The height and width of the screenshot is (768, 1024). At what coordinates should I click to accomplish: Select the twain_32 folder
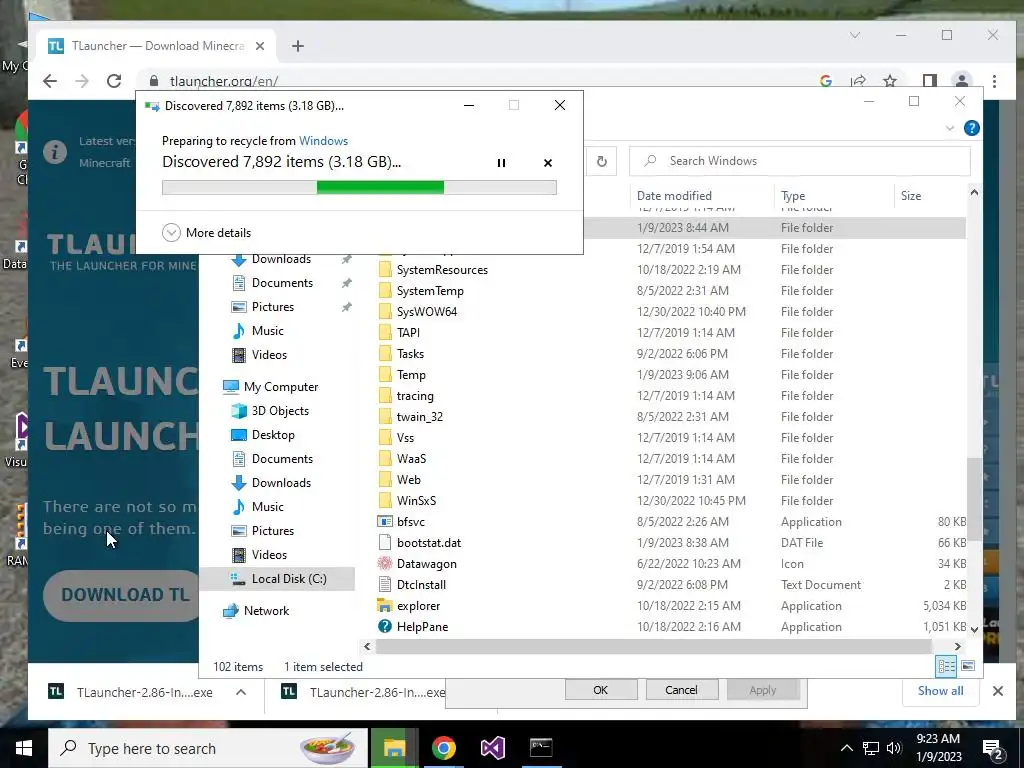click(x=419, y=417)
